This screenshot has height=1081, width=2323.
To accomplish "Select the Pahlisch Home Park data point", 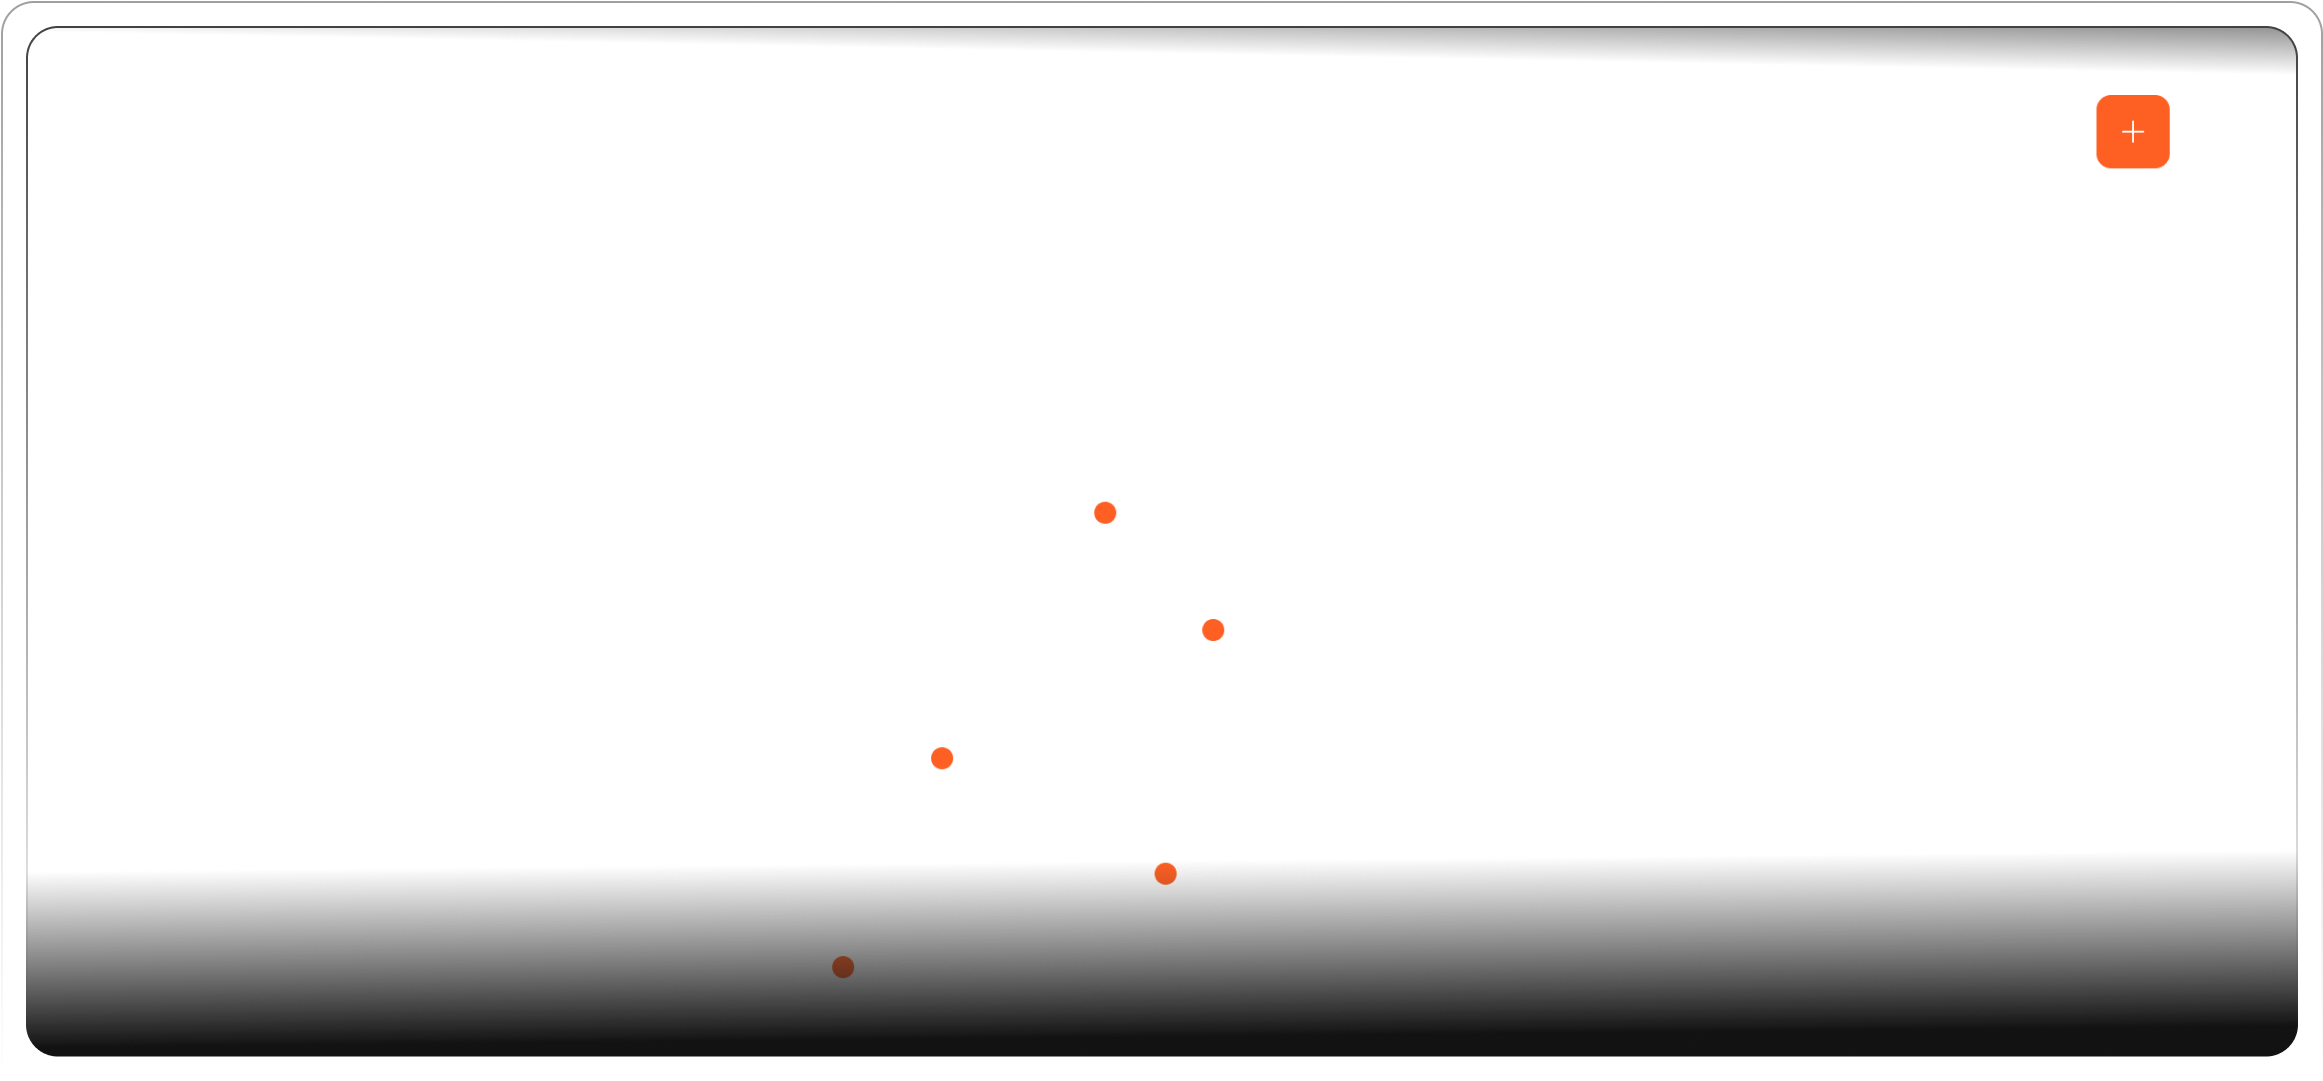I will pyautogui.click(x=1165, y=874).
